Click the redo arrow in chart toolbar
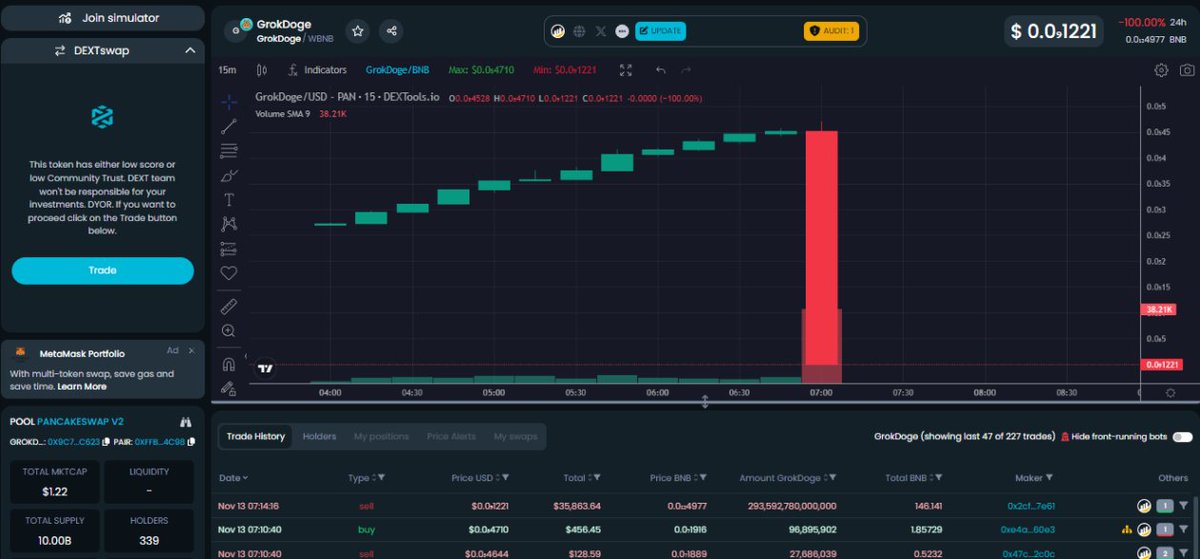The image size is (1200, 559). click(686, 70)
